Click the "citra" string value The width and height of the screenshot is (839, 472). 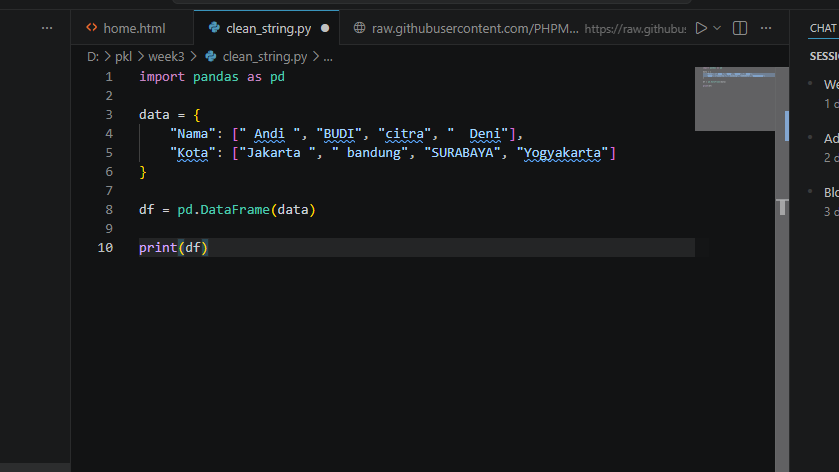(x=405, y=134)
